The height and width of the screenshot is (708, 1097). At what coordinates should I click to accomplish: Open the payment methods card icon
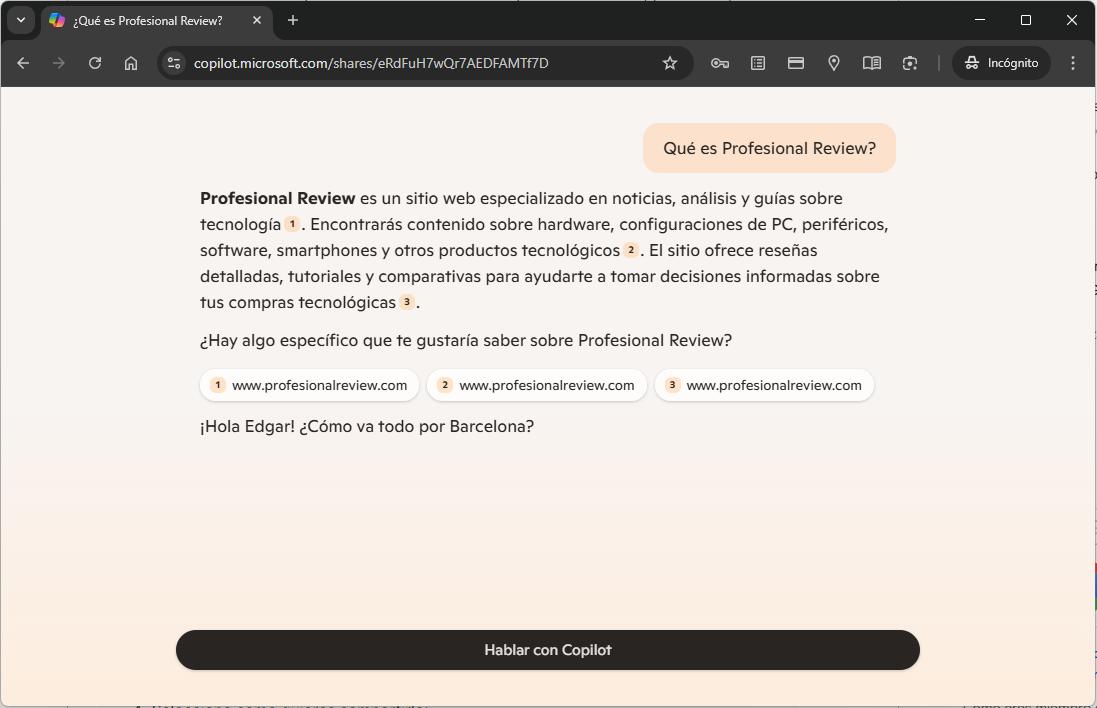tap(795, 63)
